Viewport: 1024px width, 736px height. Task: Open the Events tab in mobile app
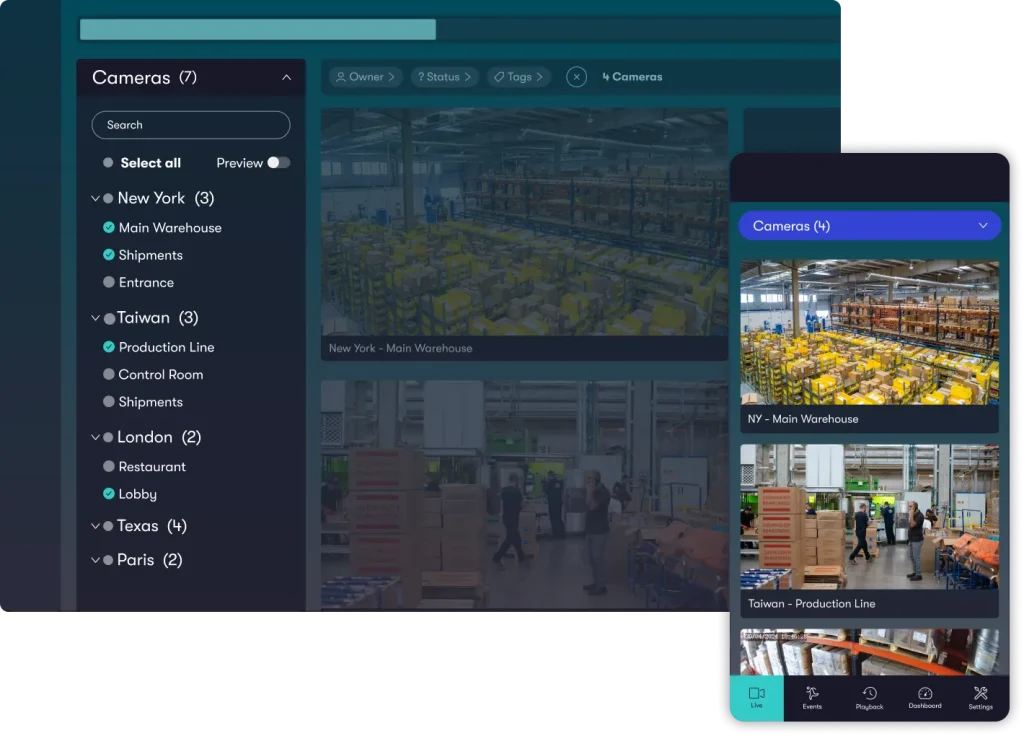[812, 698]
